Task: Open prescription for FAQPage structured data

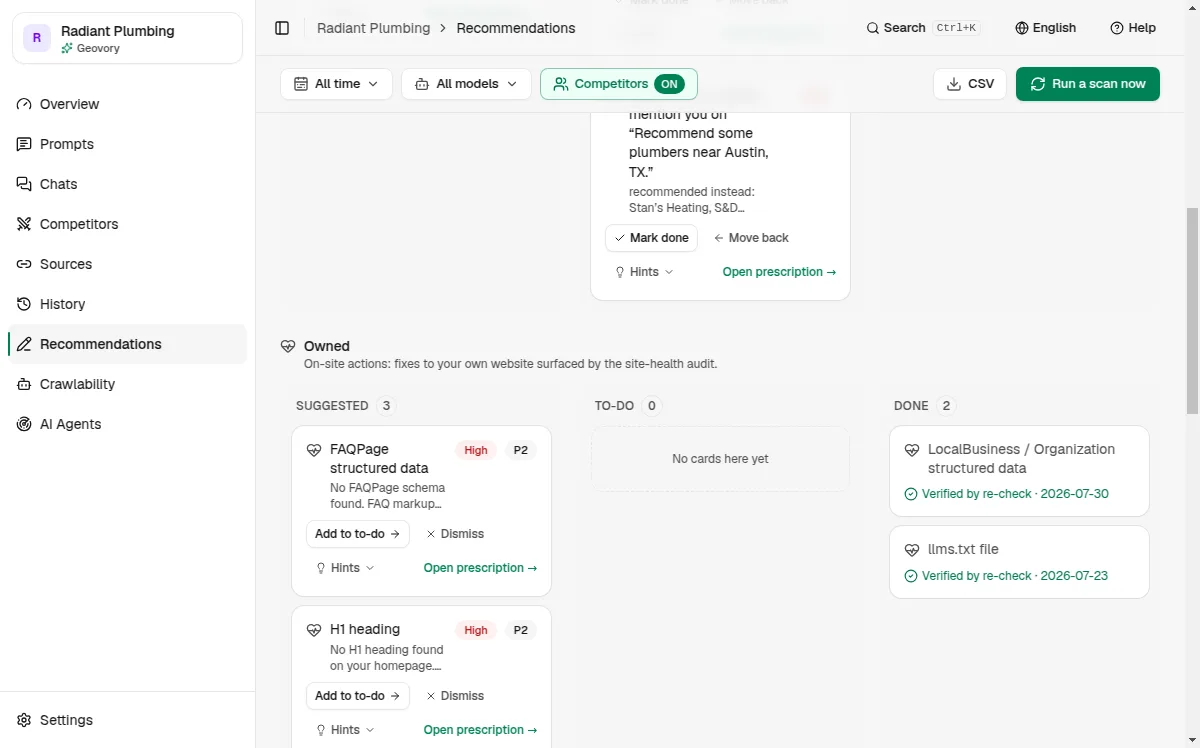Action: pos(480,568)
